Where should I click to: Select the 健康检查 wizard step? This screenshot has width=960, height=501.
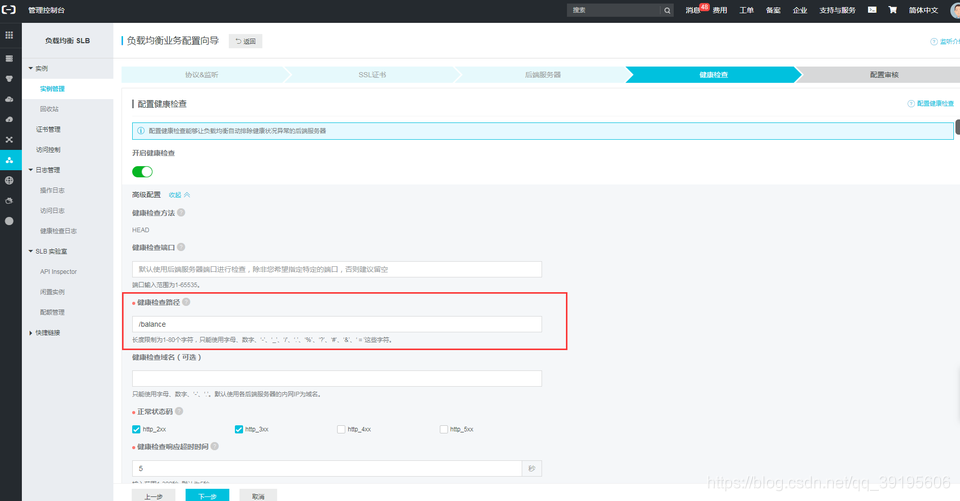(x=713, y=75)
